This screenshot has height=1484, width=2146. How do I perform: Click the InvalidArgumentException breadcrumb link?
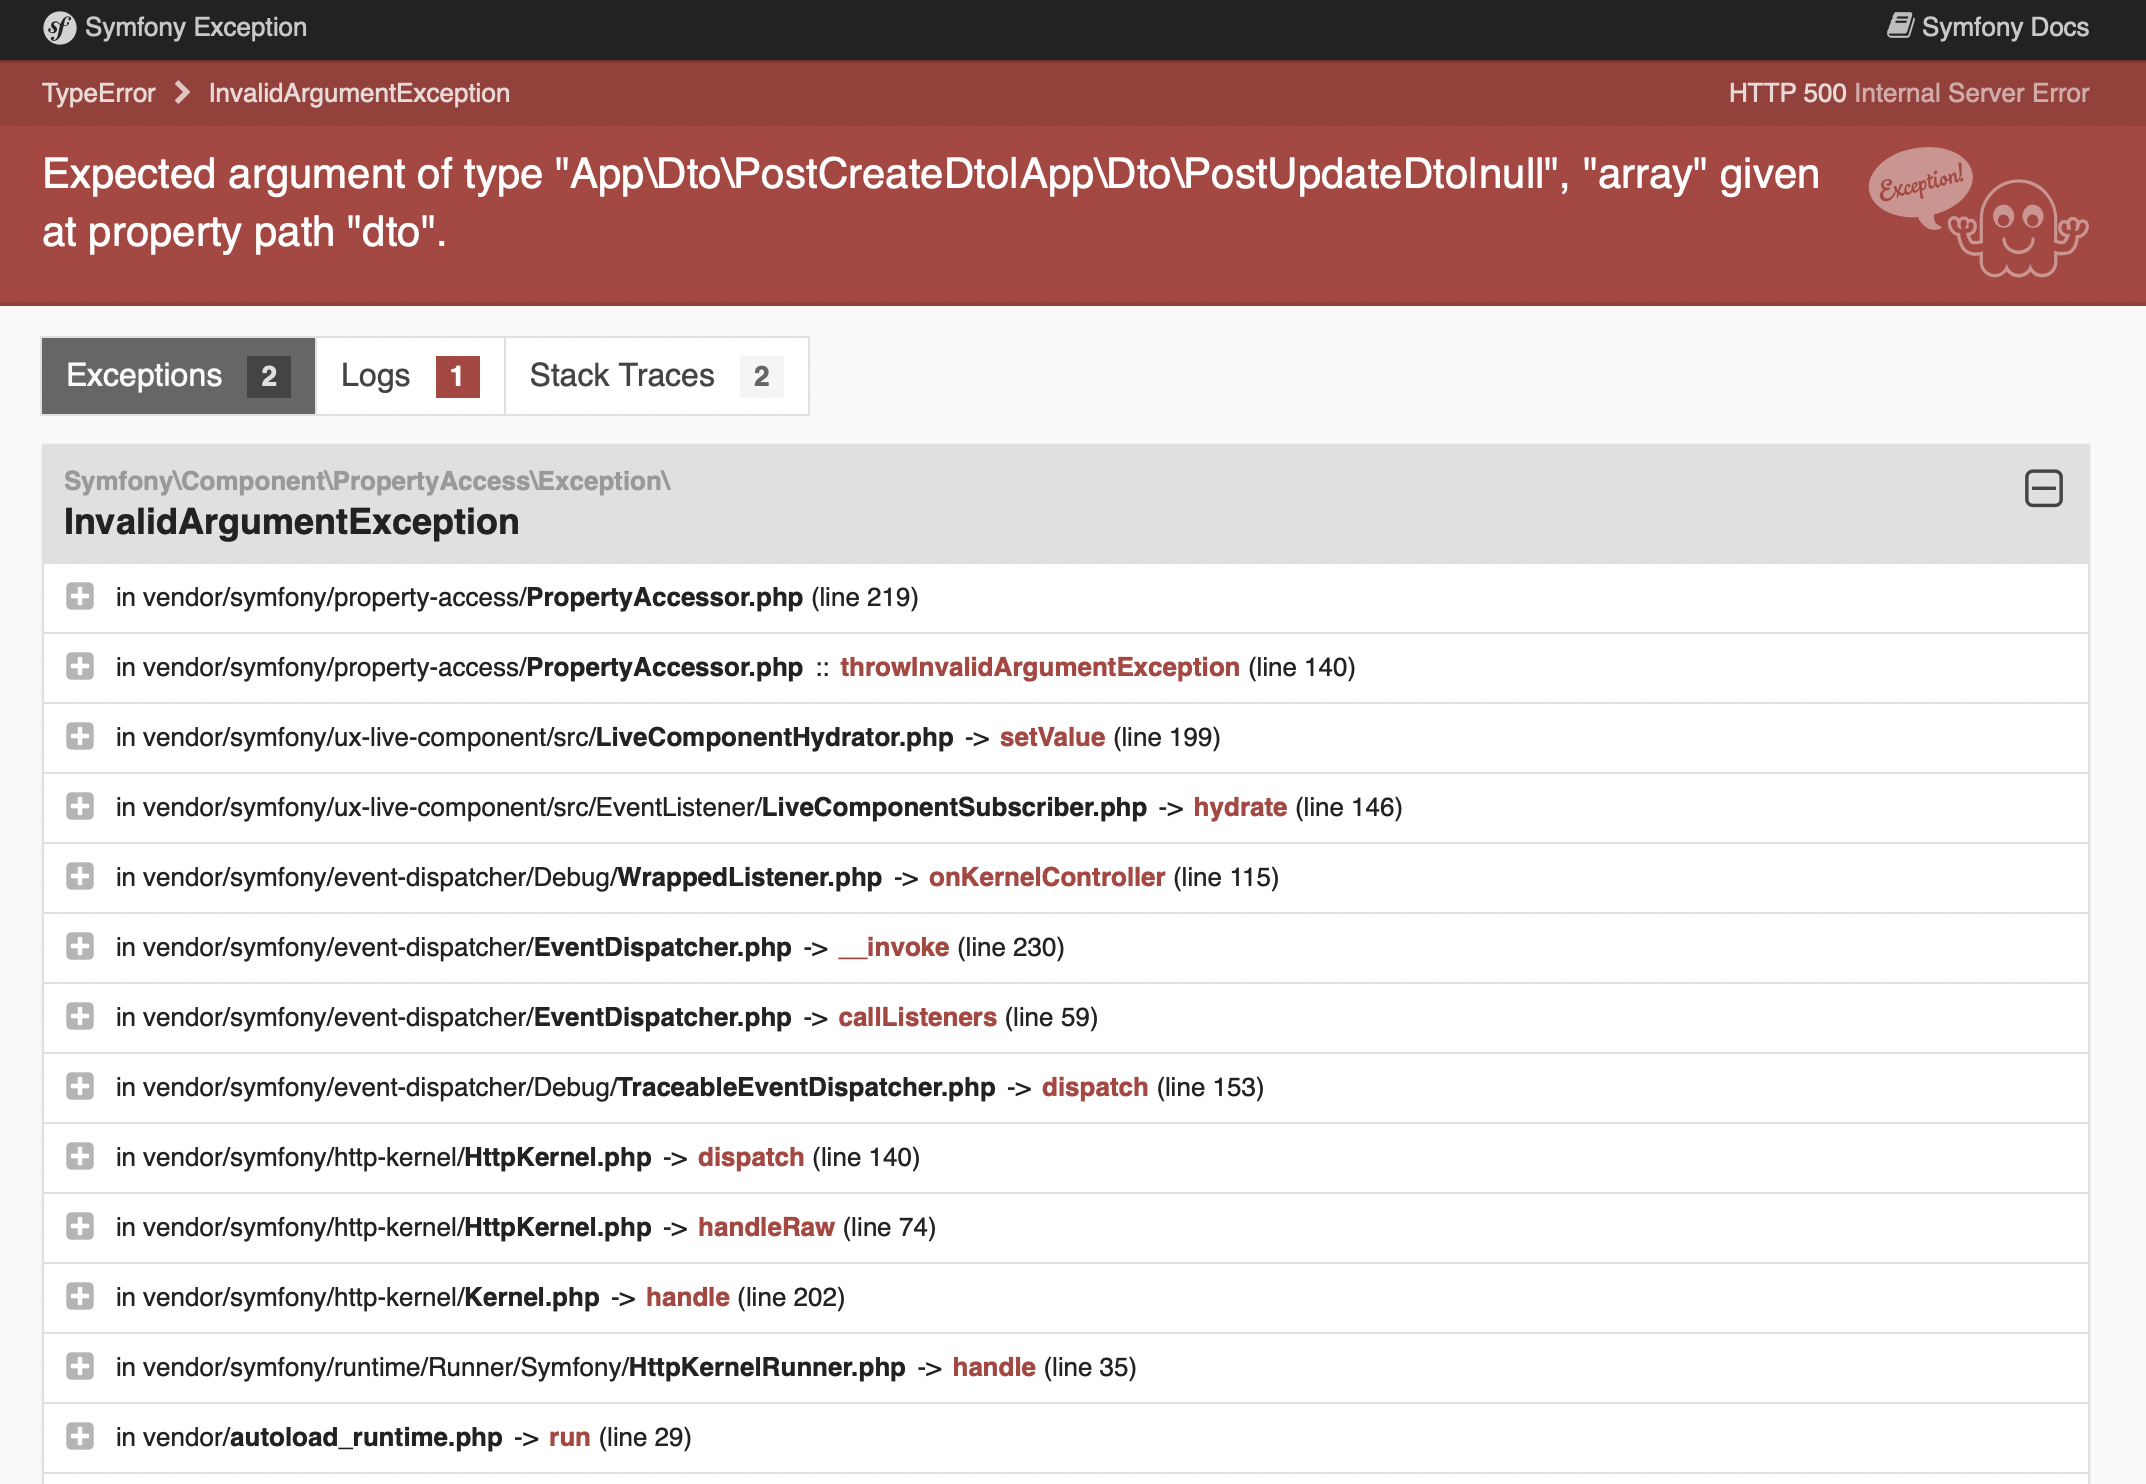click(x=359, y=93)
